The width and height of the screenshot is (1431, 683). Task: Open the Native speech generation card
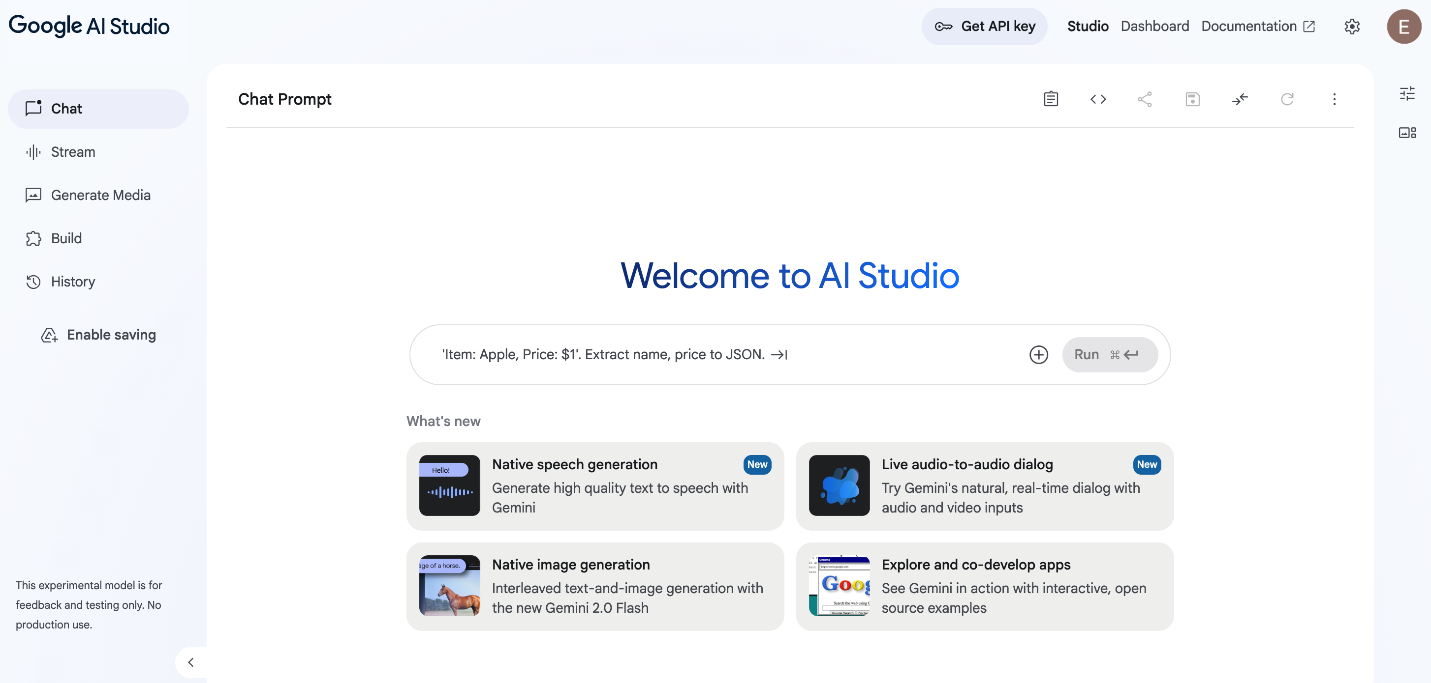[x=595, y=486]
